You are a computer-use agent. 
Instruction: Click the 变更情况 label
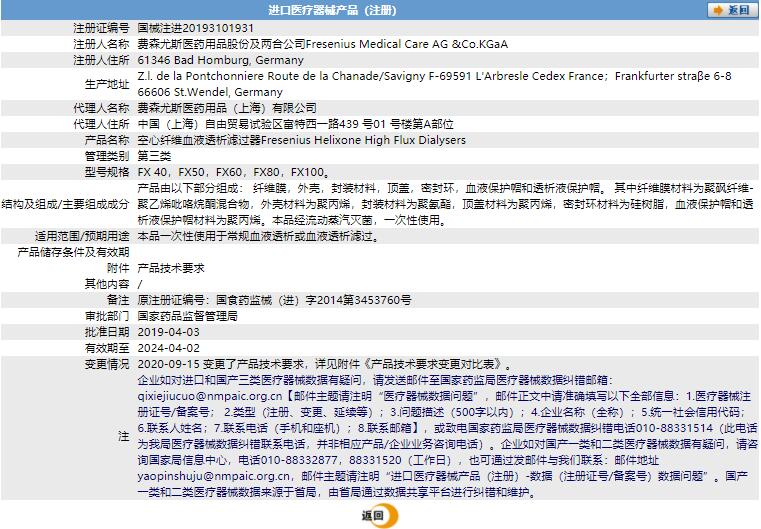point(107,364)
